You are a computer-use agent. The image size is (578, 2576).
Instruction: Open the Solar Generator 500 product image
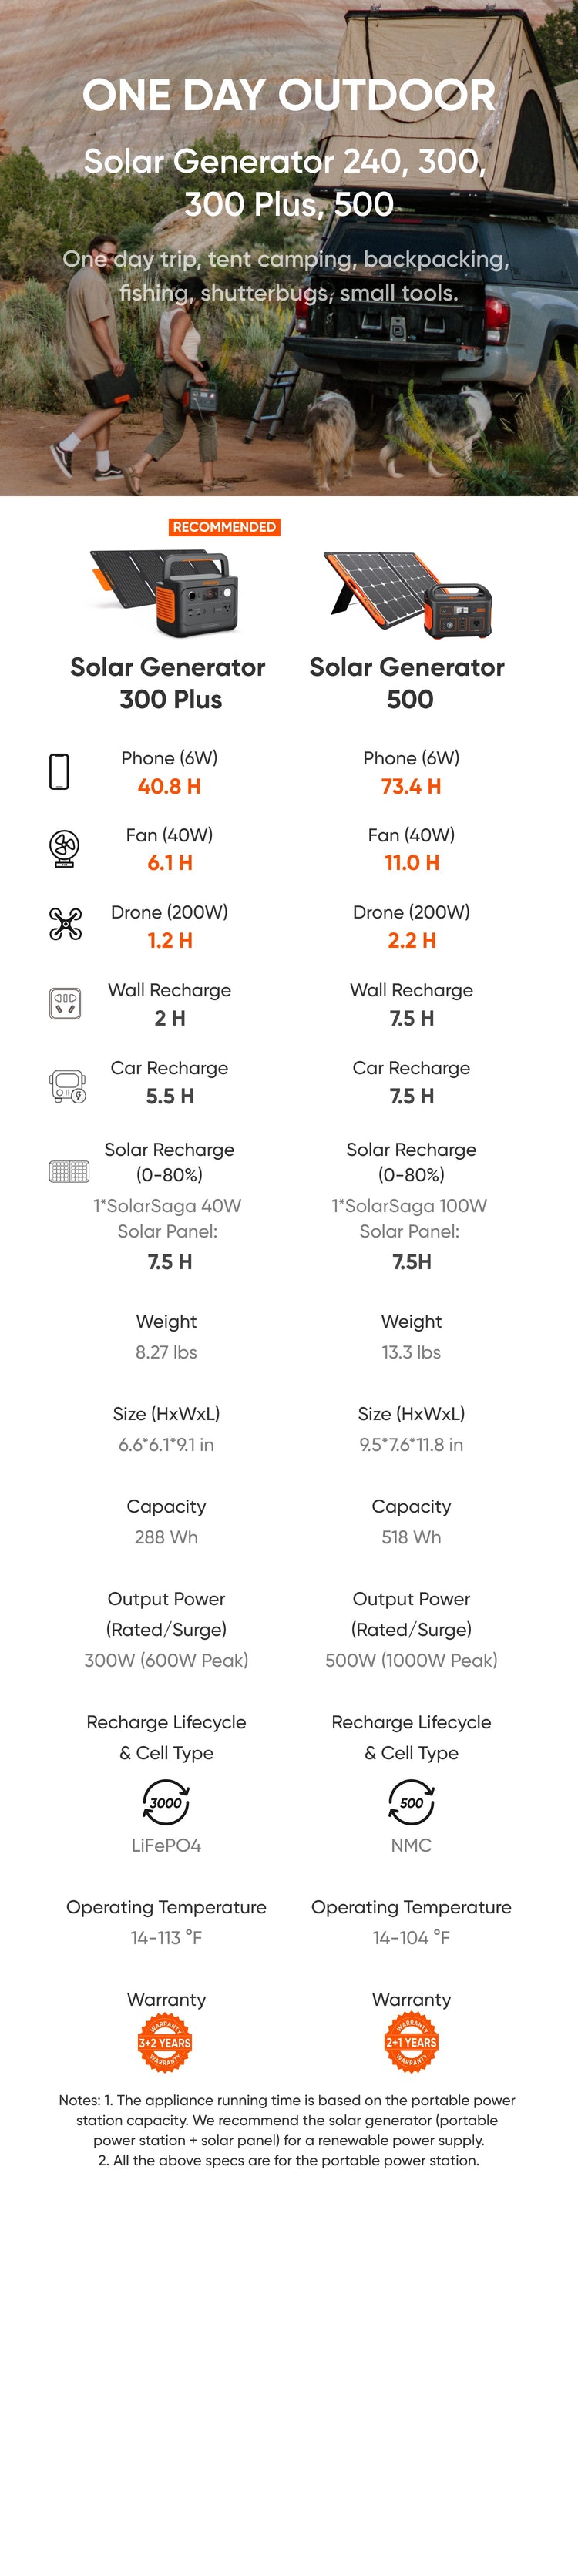pyautogui.click(x=408, y=593)
